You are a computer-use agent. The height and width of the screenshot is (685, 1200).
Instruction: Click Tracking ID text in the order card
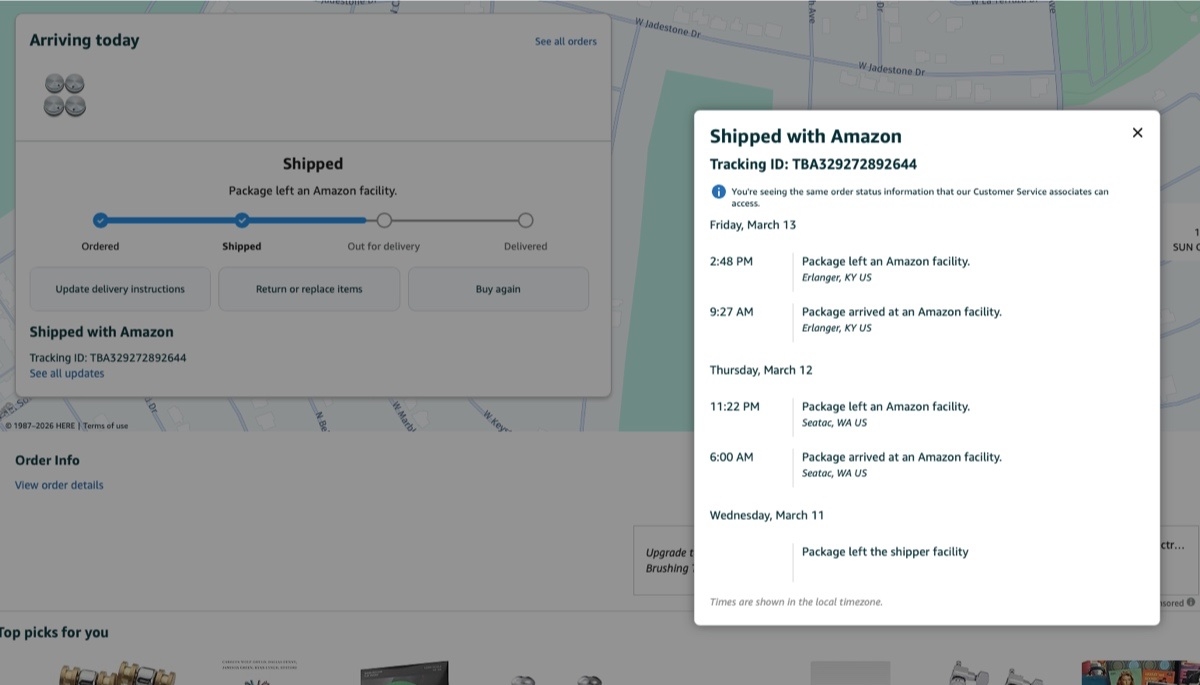[x=108, y=357]
